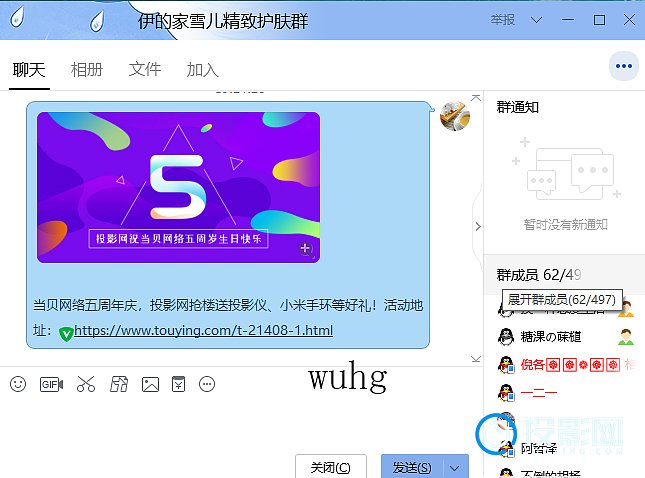Select member 阿智泽 in the list
645x478 pixels.
tap(564, 448)
